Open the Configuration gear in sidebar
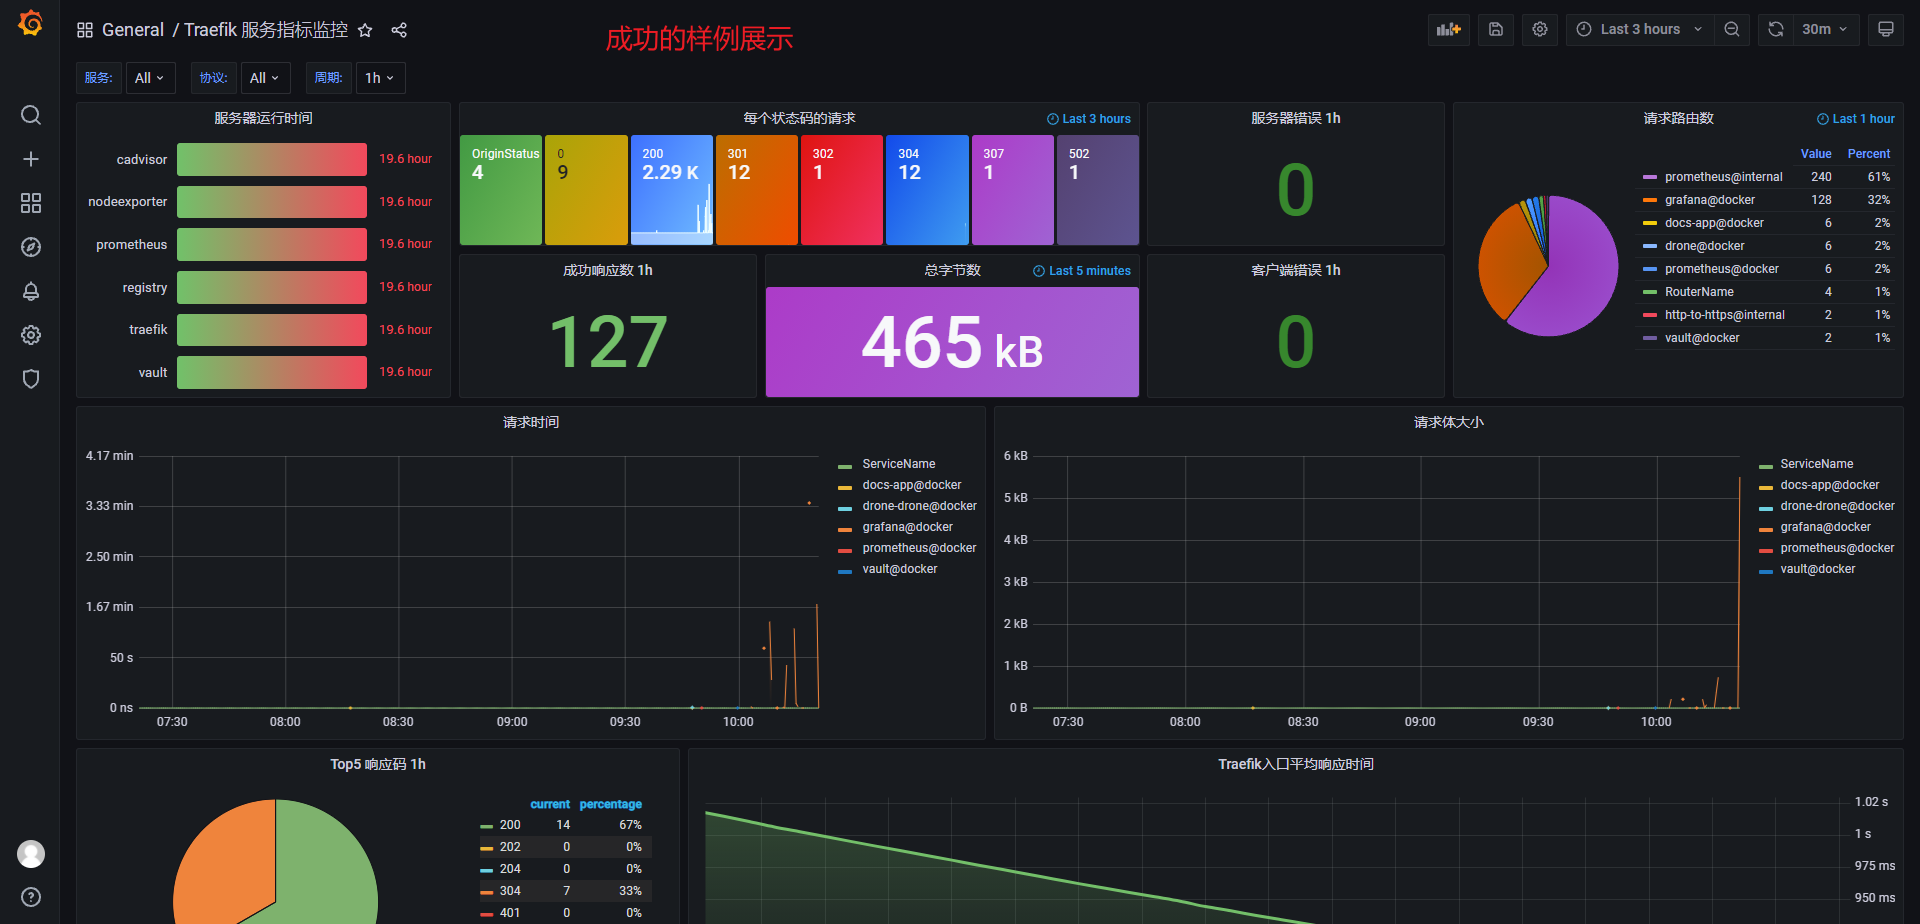Viewport: 1920px width, 924px height. pyautogui.click(x=31, y=335)
